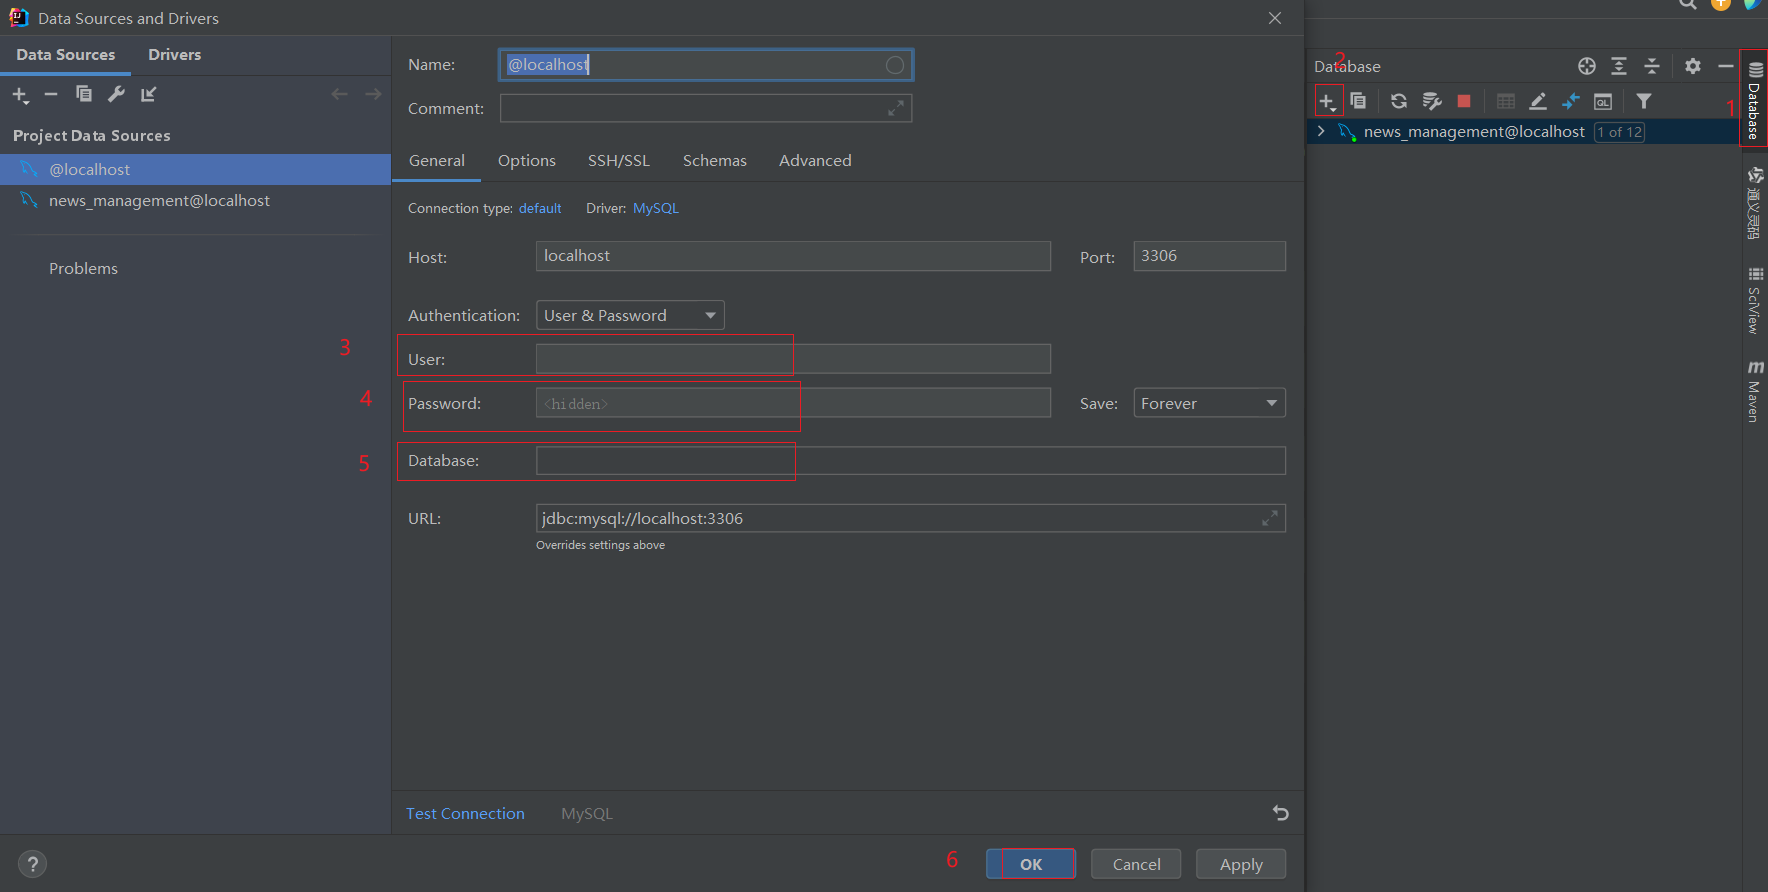Click the '1 of 12' schemas badge
The image size is (1768, 892).
pyautogui.click(x=1620, y=132)
